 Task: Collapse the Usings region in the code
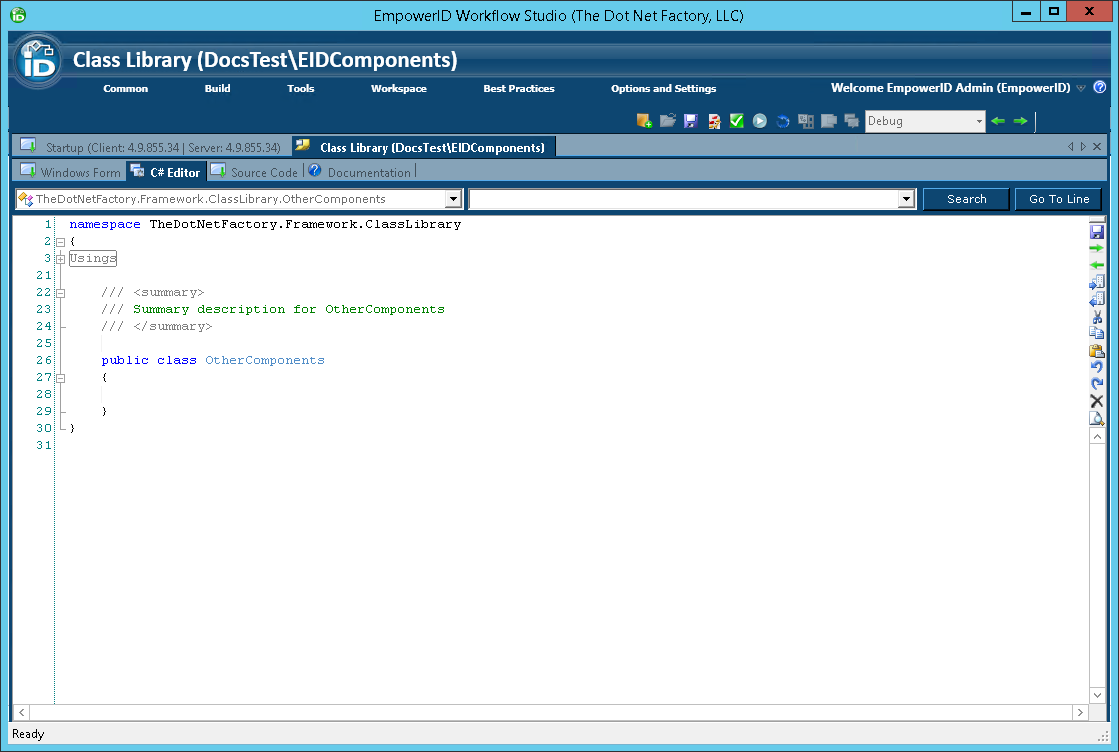point(60,258)
